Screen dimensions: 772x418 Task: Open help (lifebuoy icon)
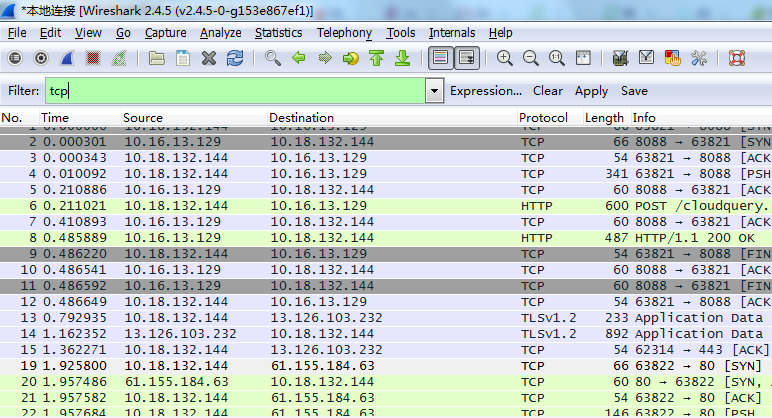point(737,58)
